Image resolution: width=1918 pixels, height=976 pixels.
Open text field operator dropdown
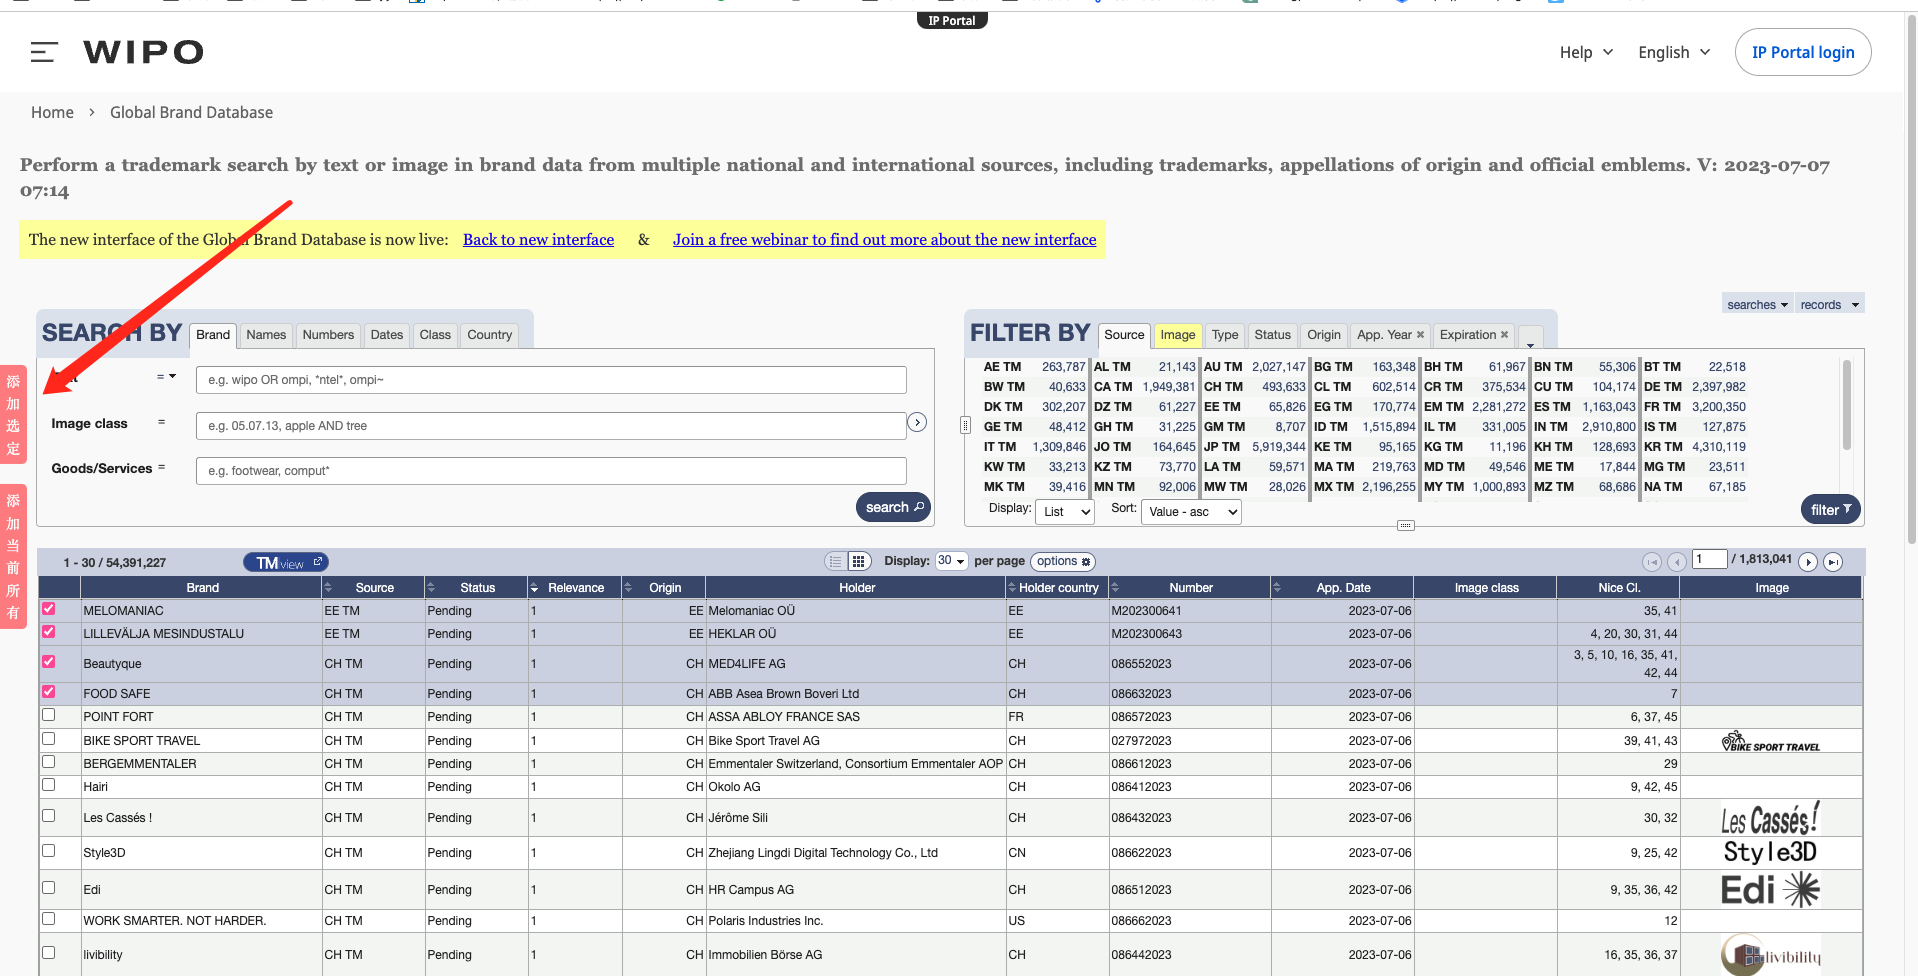(166, 377)
